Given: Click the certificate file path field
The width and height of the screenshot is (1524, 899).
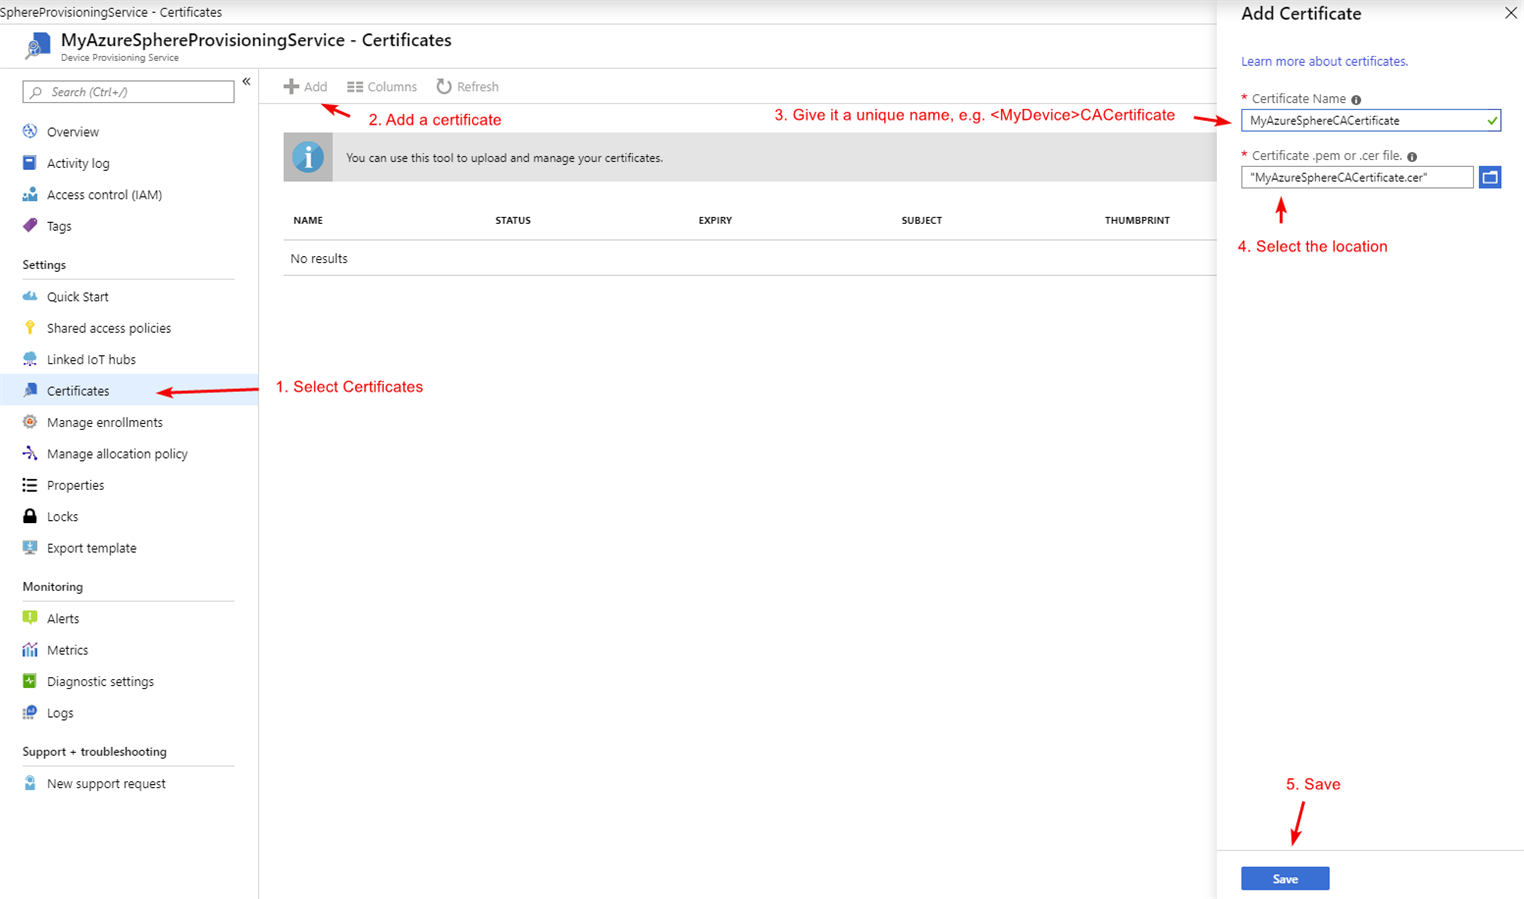Looking at the screenshot, I should [x=1357, y=177].
